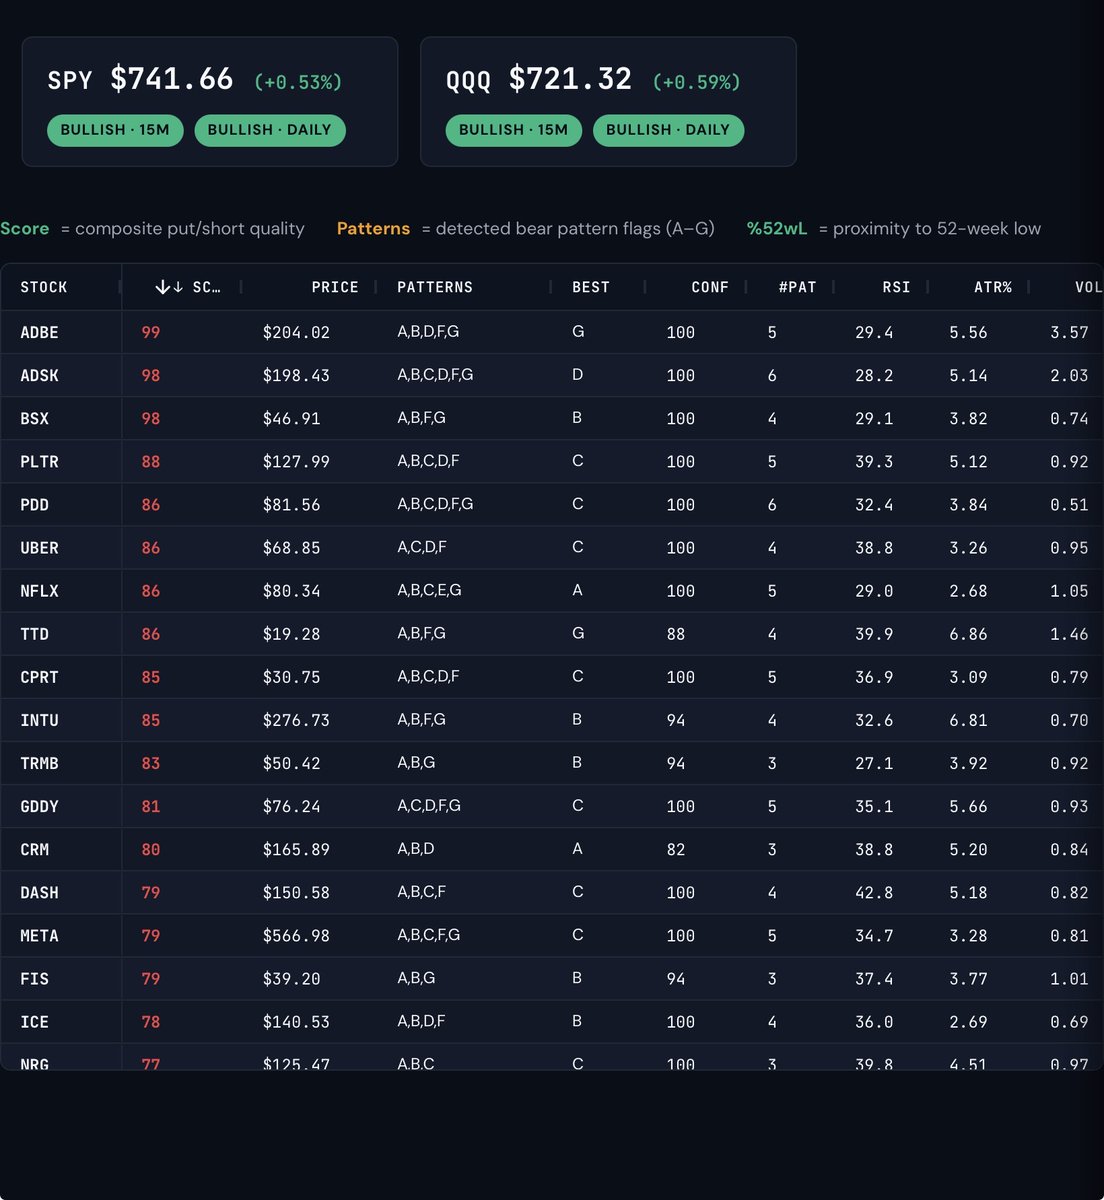
Task: Click INTU's price $276.73
Action: [296, 720]
